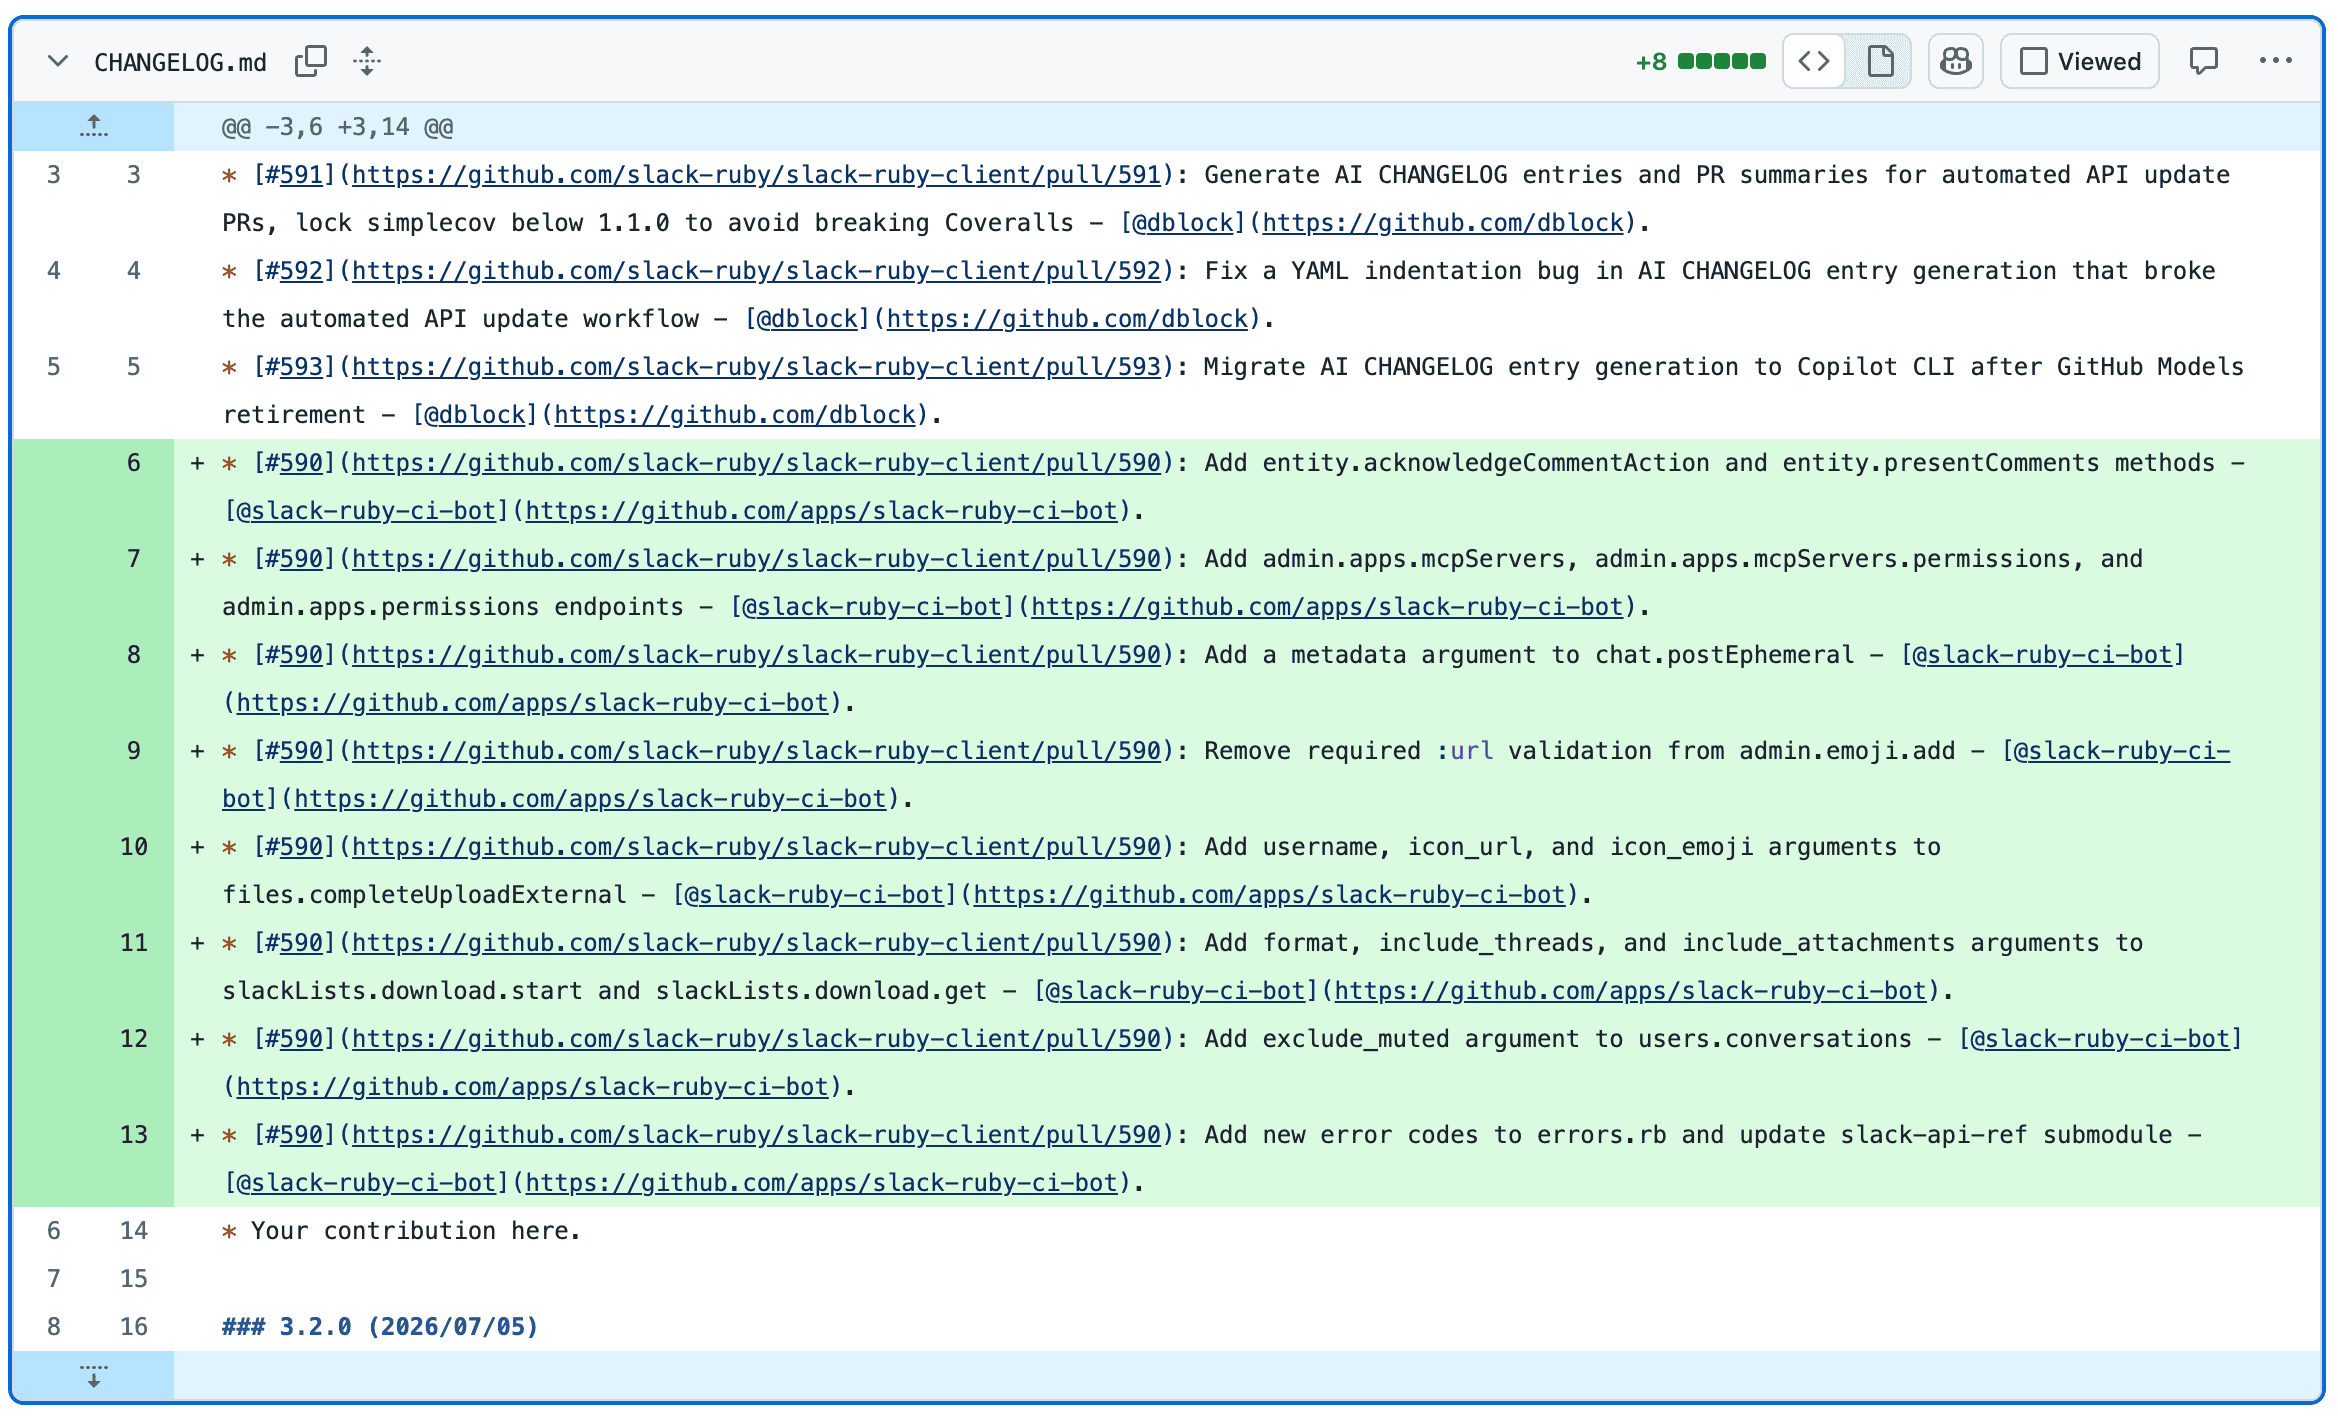
Task: Copy the CHANGELOG.md file path
Action: [x=311, y=61]
